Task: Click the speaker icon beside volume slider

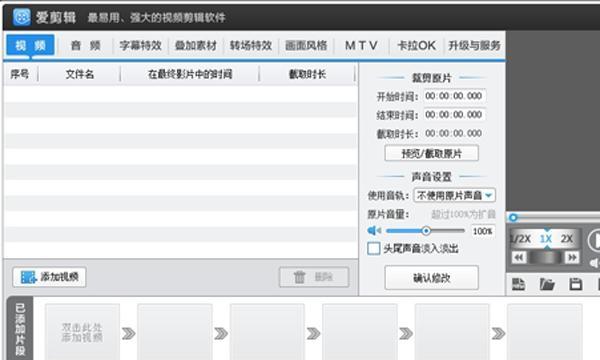Action: pos(374,231)
